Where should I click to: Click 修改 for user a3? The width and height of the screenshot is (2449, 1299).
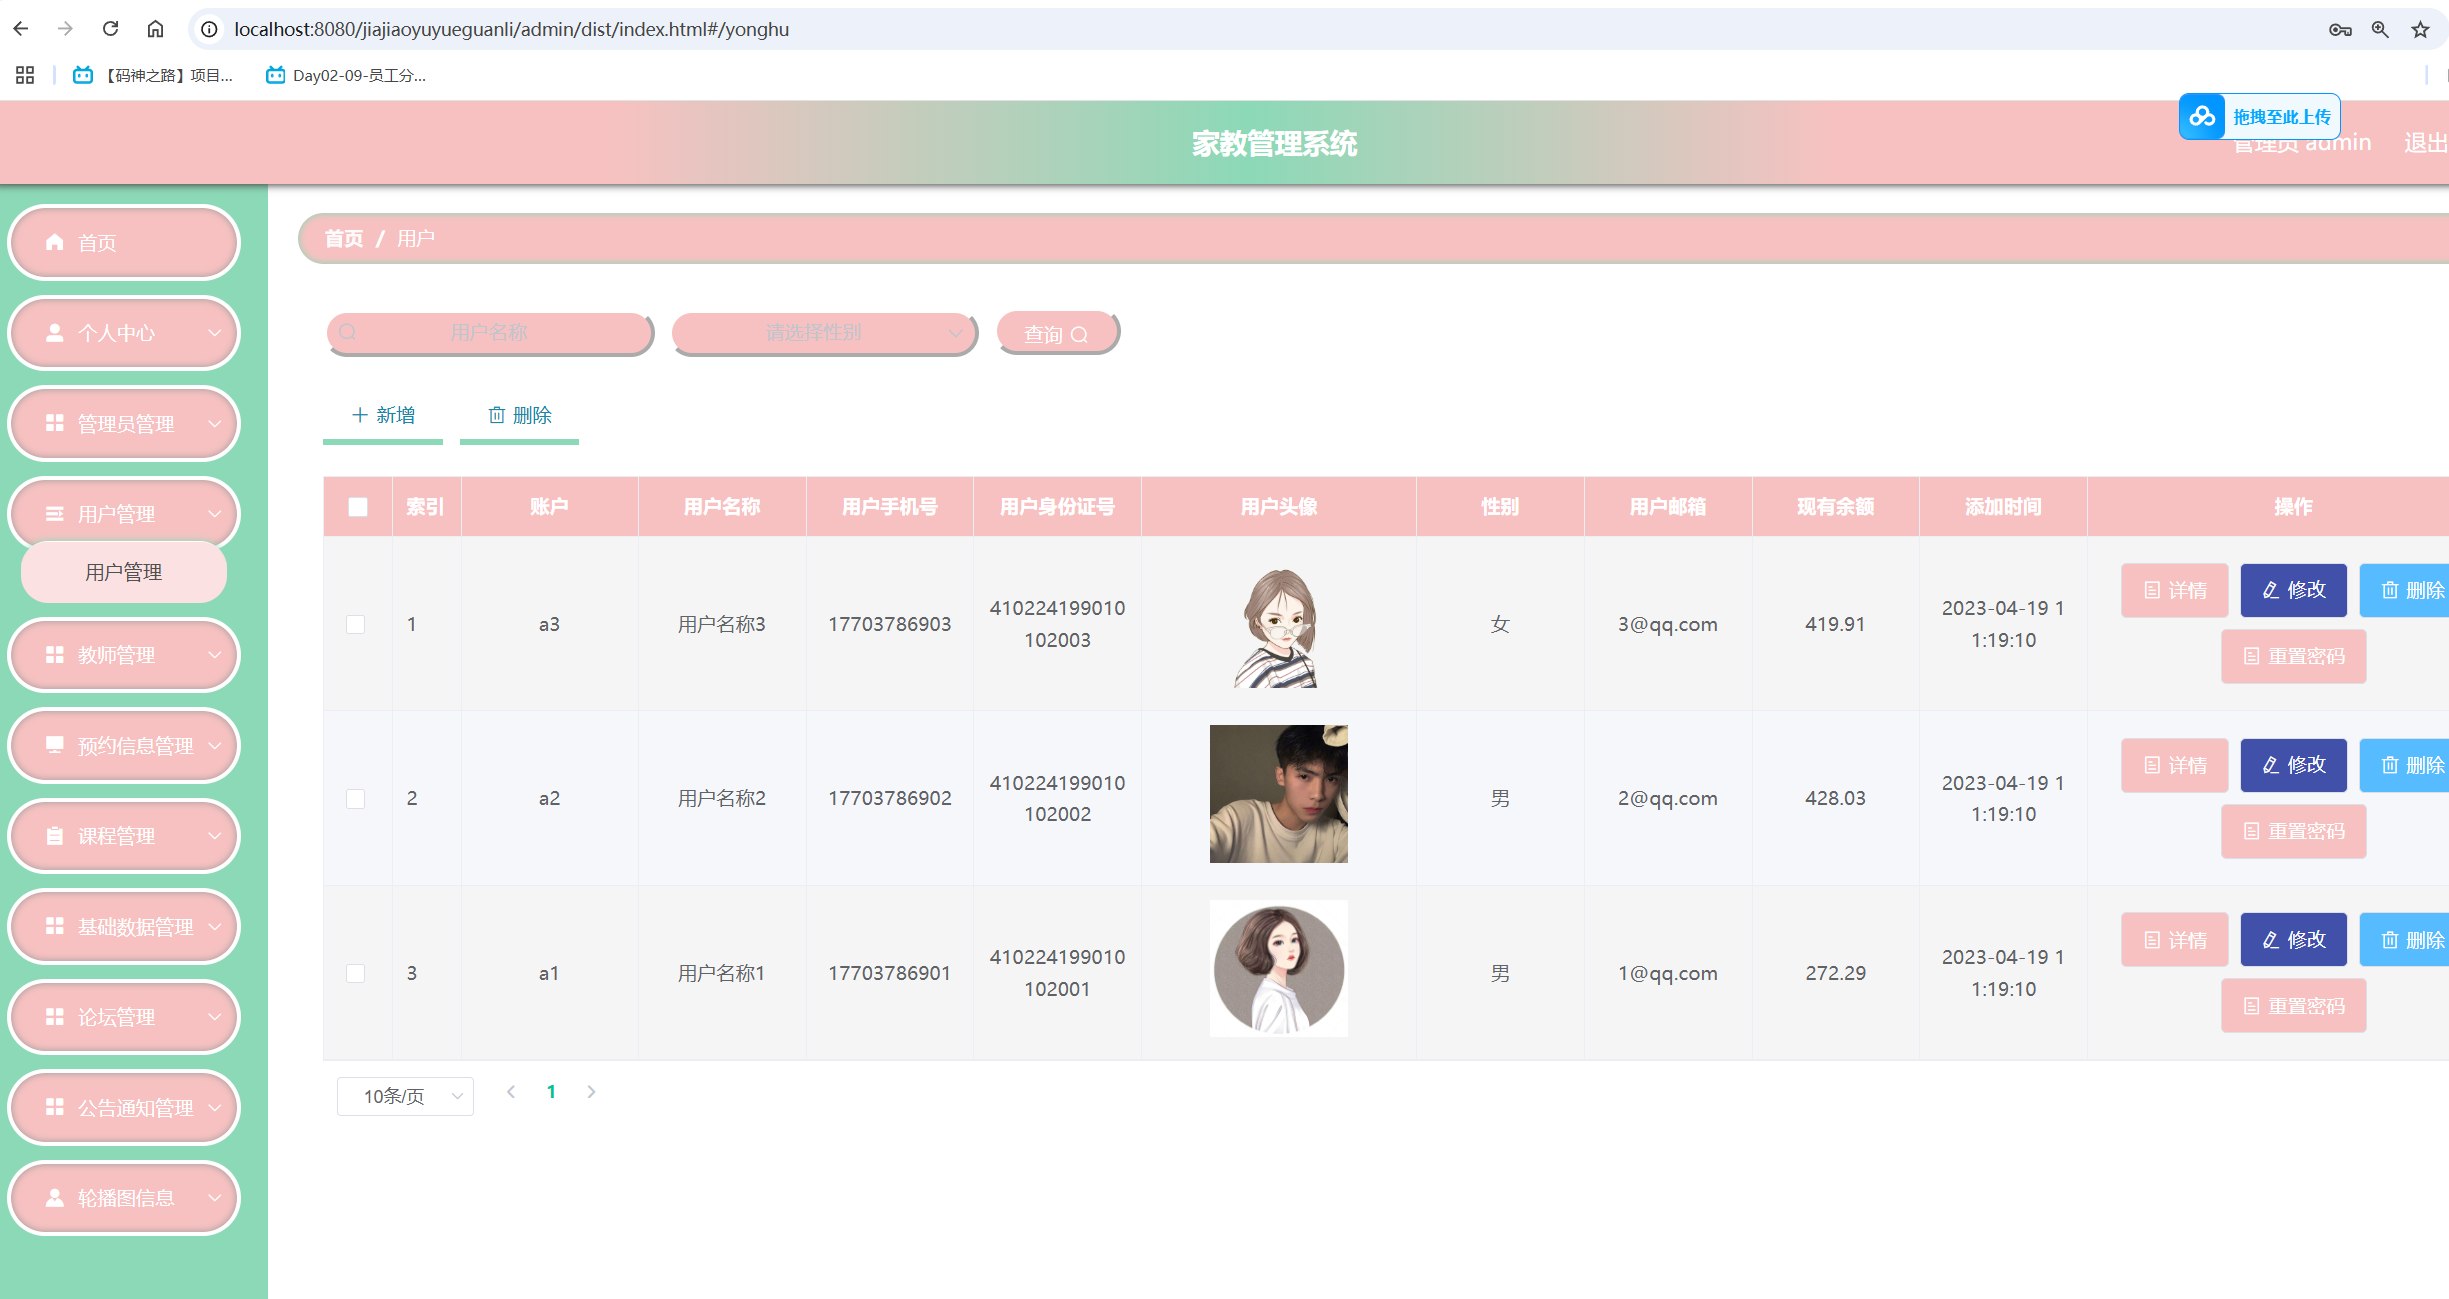point(2293,590)
